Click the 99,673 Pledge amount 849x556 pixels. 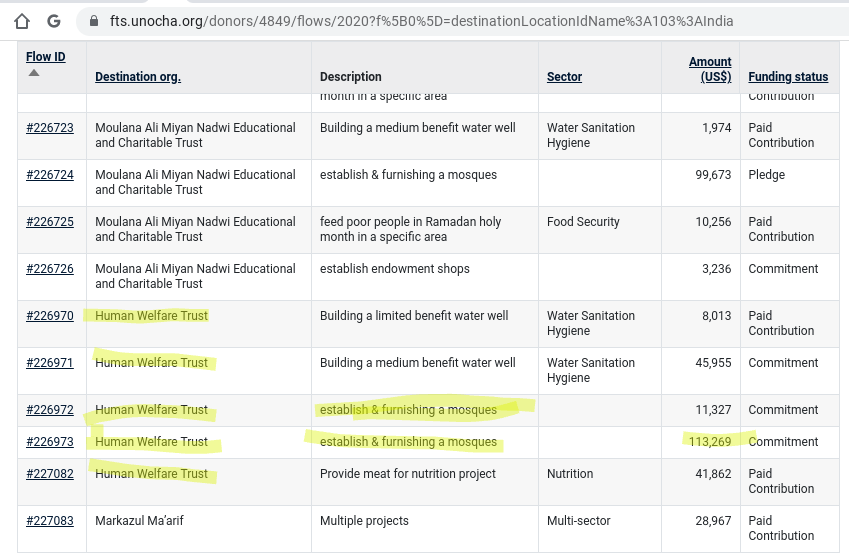click(x=713, y=175)
